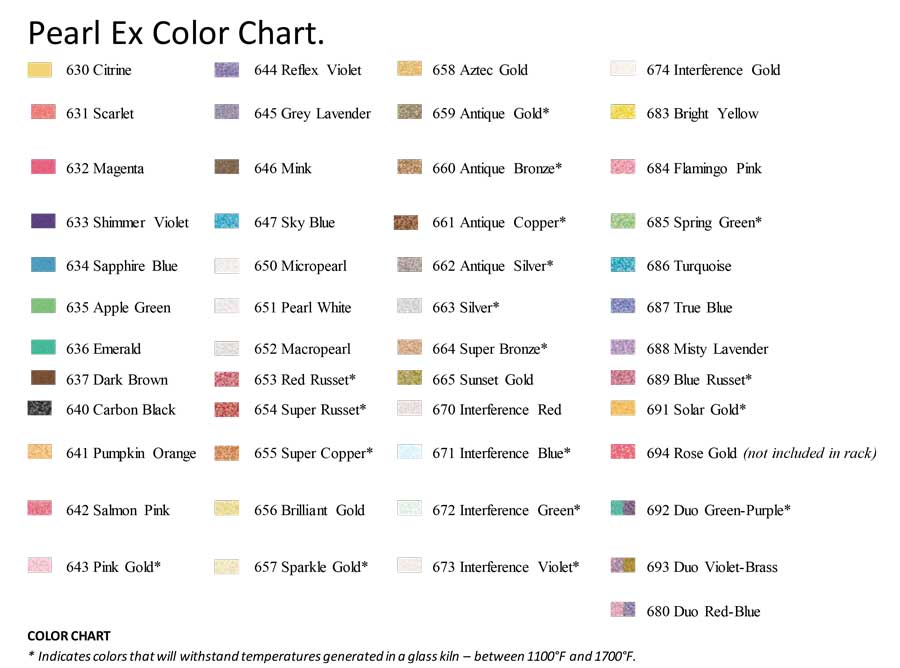This screenshot has width=900, height=668.
Task: Choose the 687 True Blue swatch
Action: 623,306
